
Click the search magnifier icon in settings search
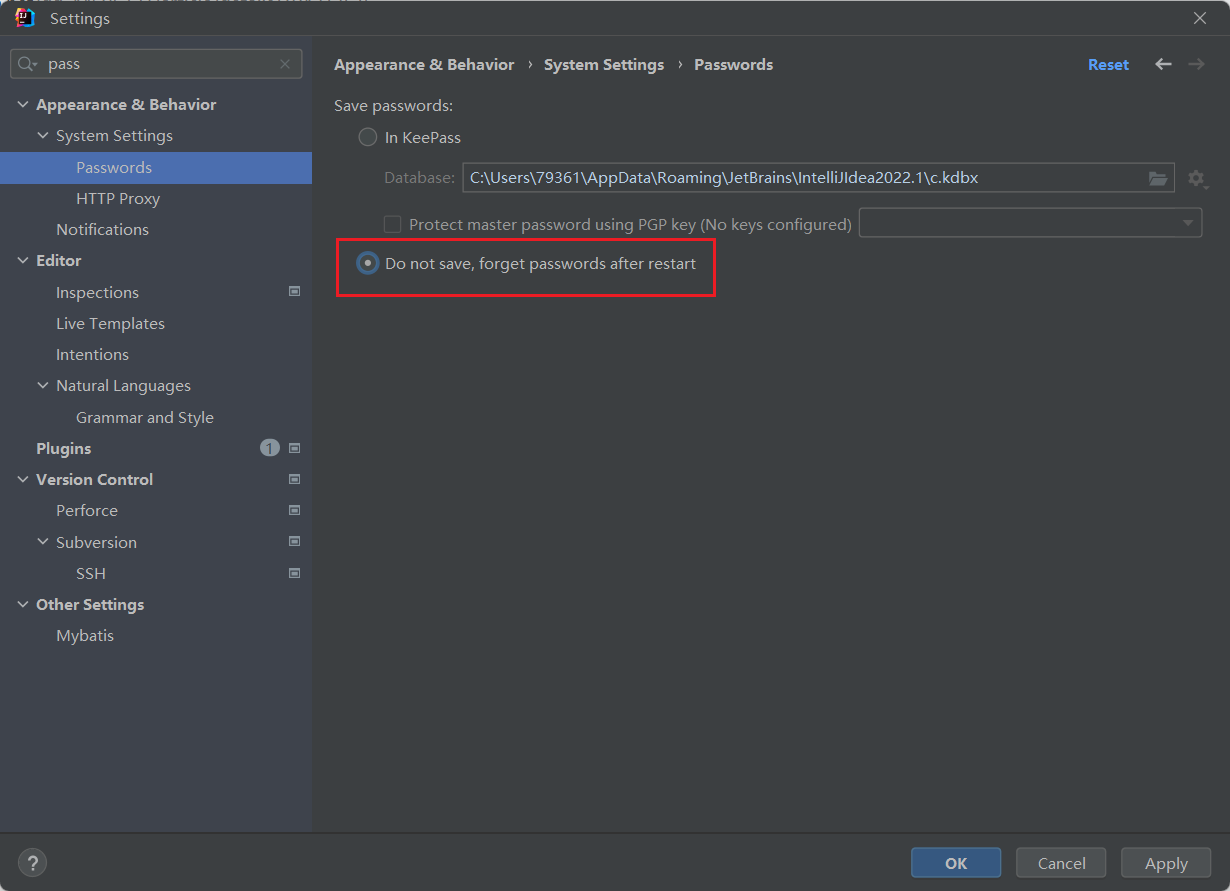(x=27, y=64)
